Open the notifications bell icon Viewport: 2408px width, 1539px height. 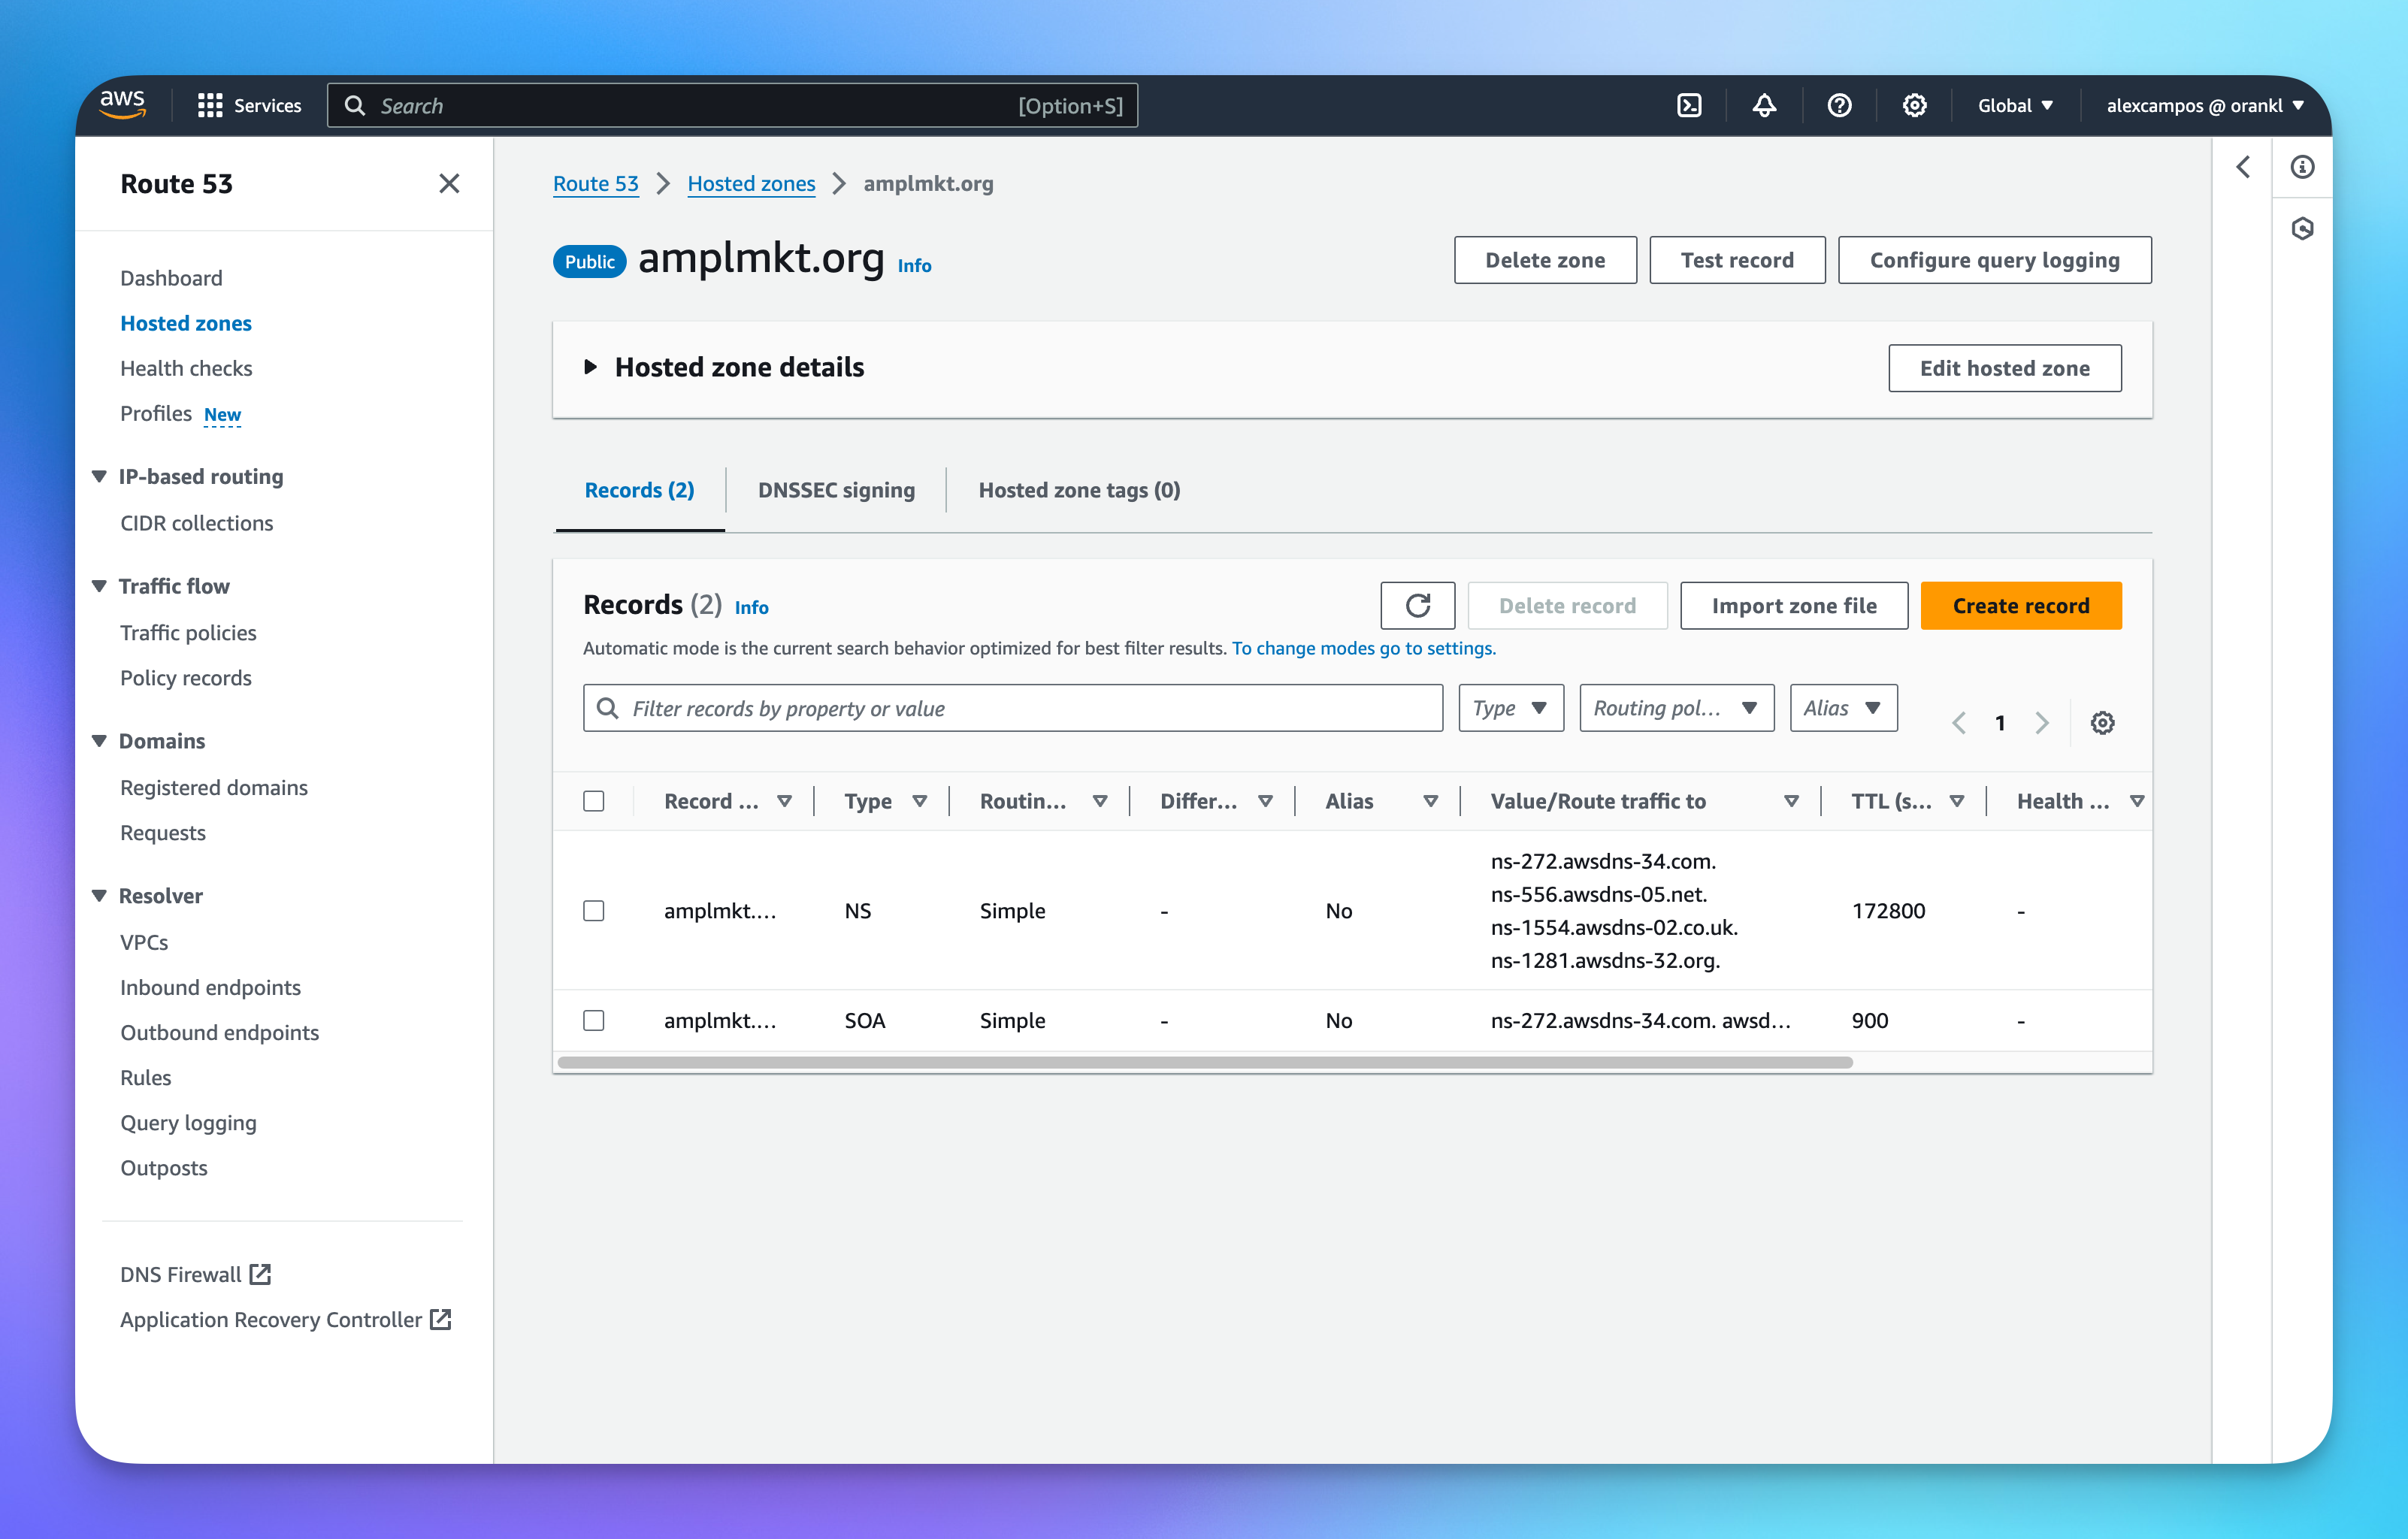1764,105
